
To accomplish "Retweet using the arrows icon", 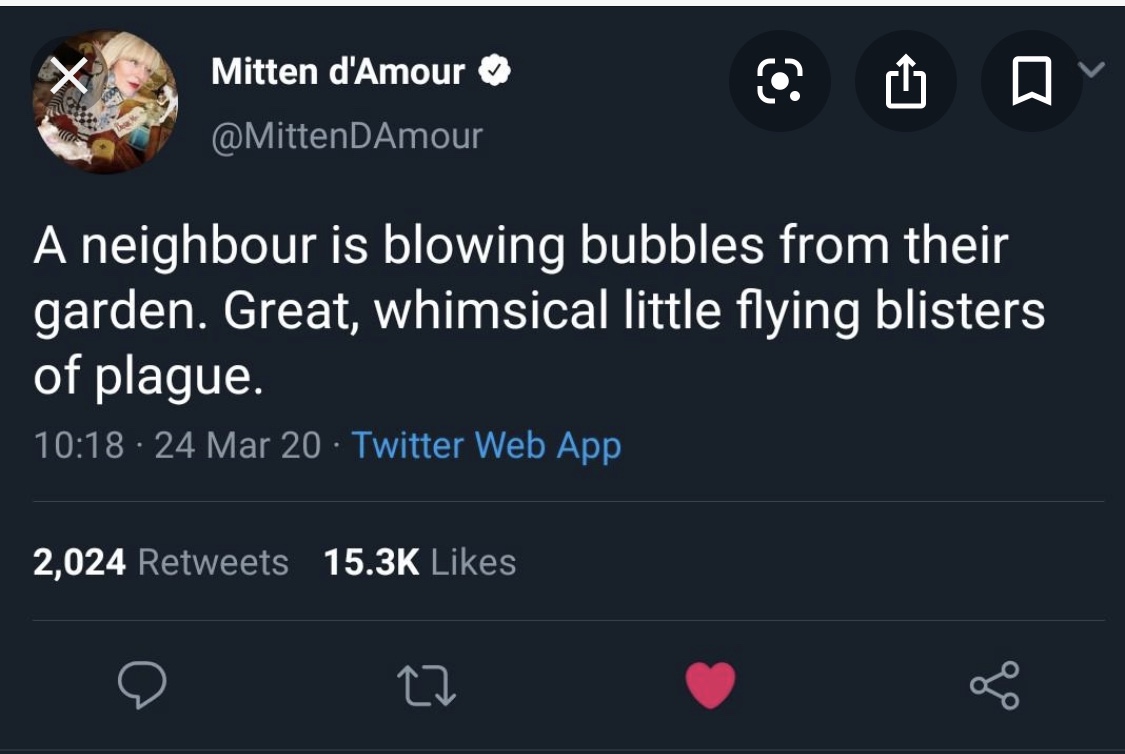I will 427,685.
